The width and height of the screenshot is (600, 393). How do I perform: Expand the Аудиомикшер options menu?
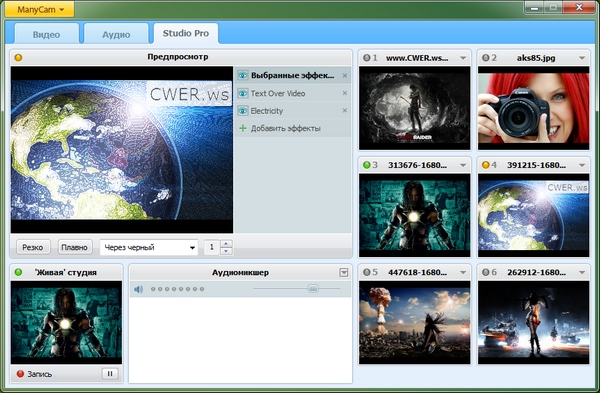coord(344,272)
